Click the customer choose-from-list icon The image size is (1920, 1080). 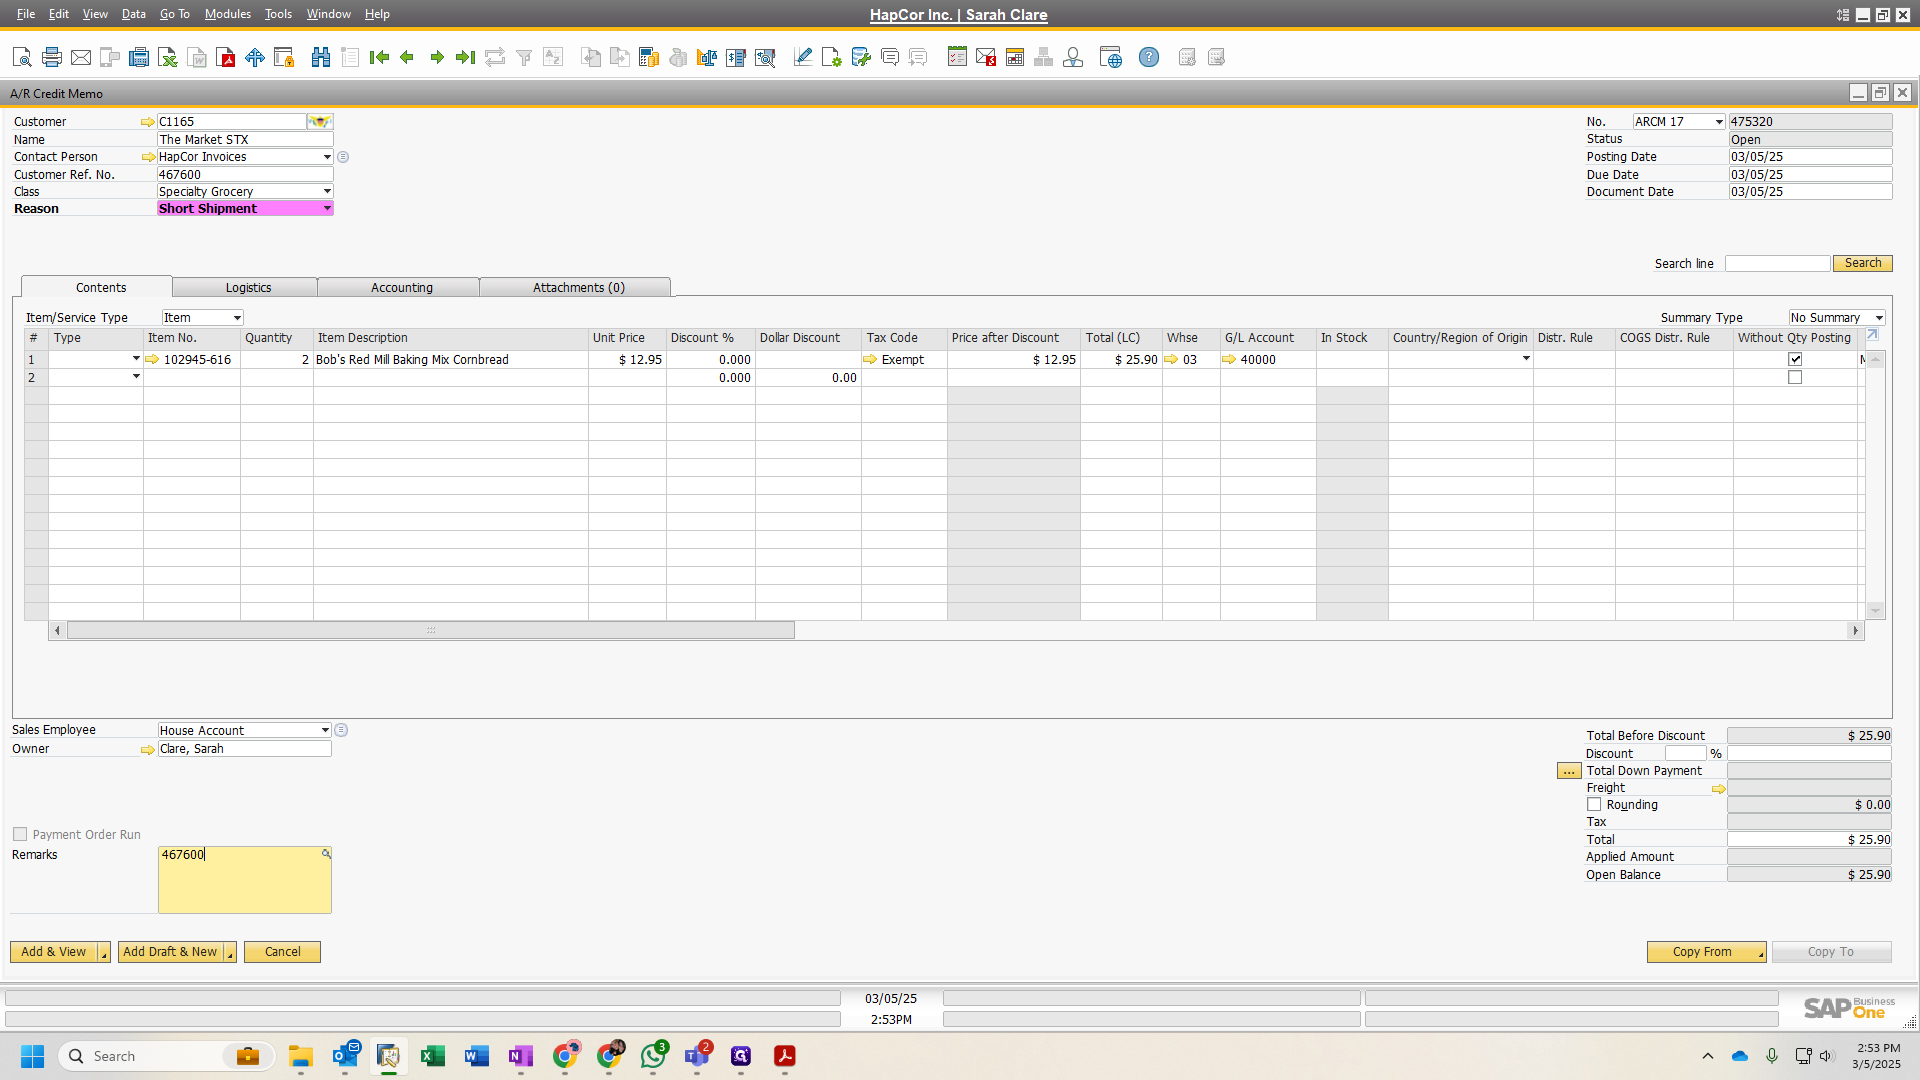tap(319, 122)
